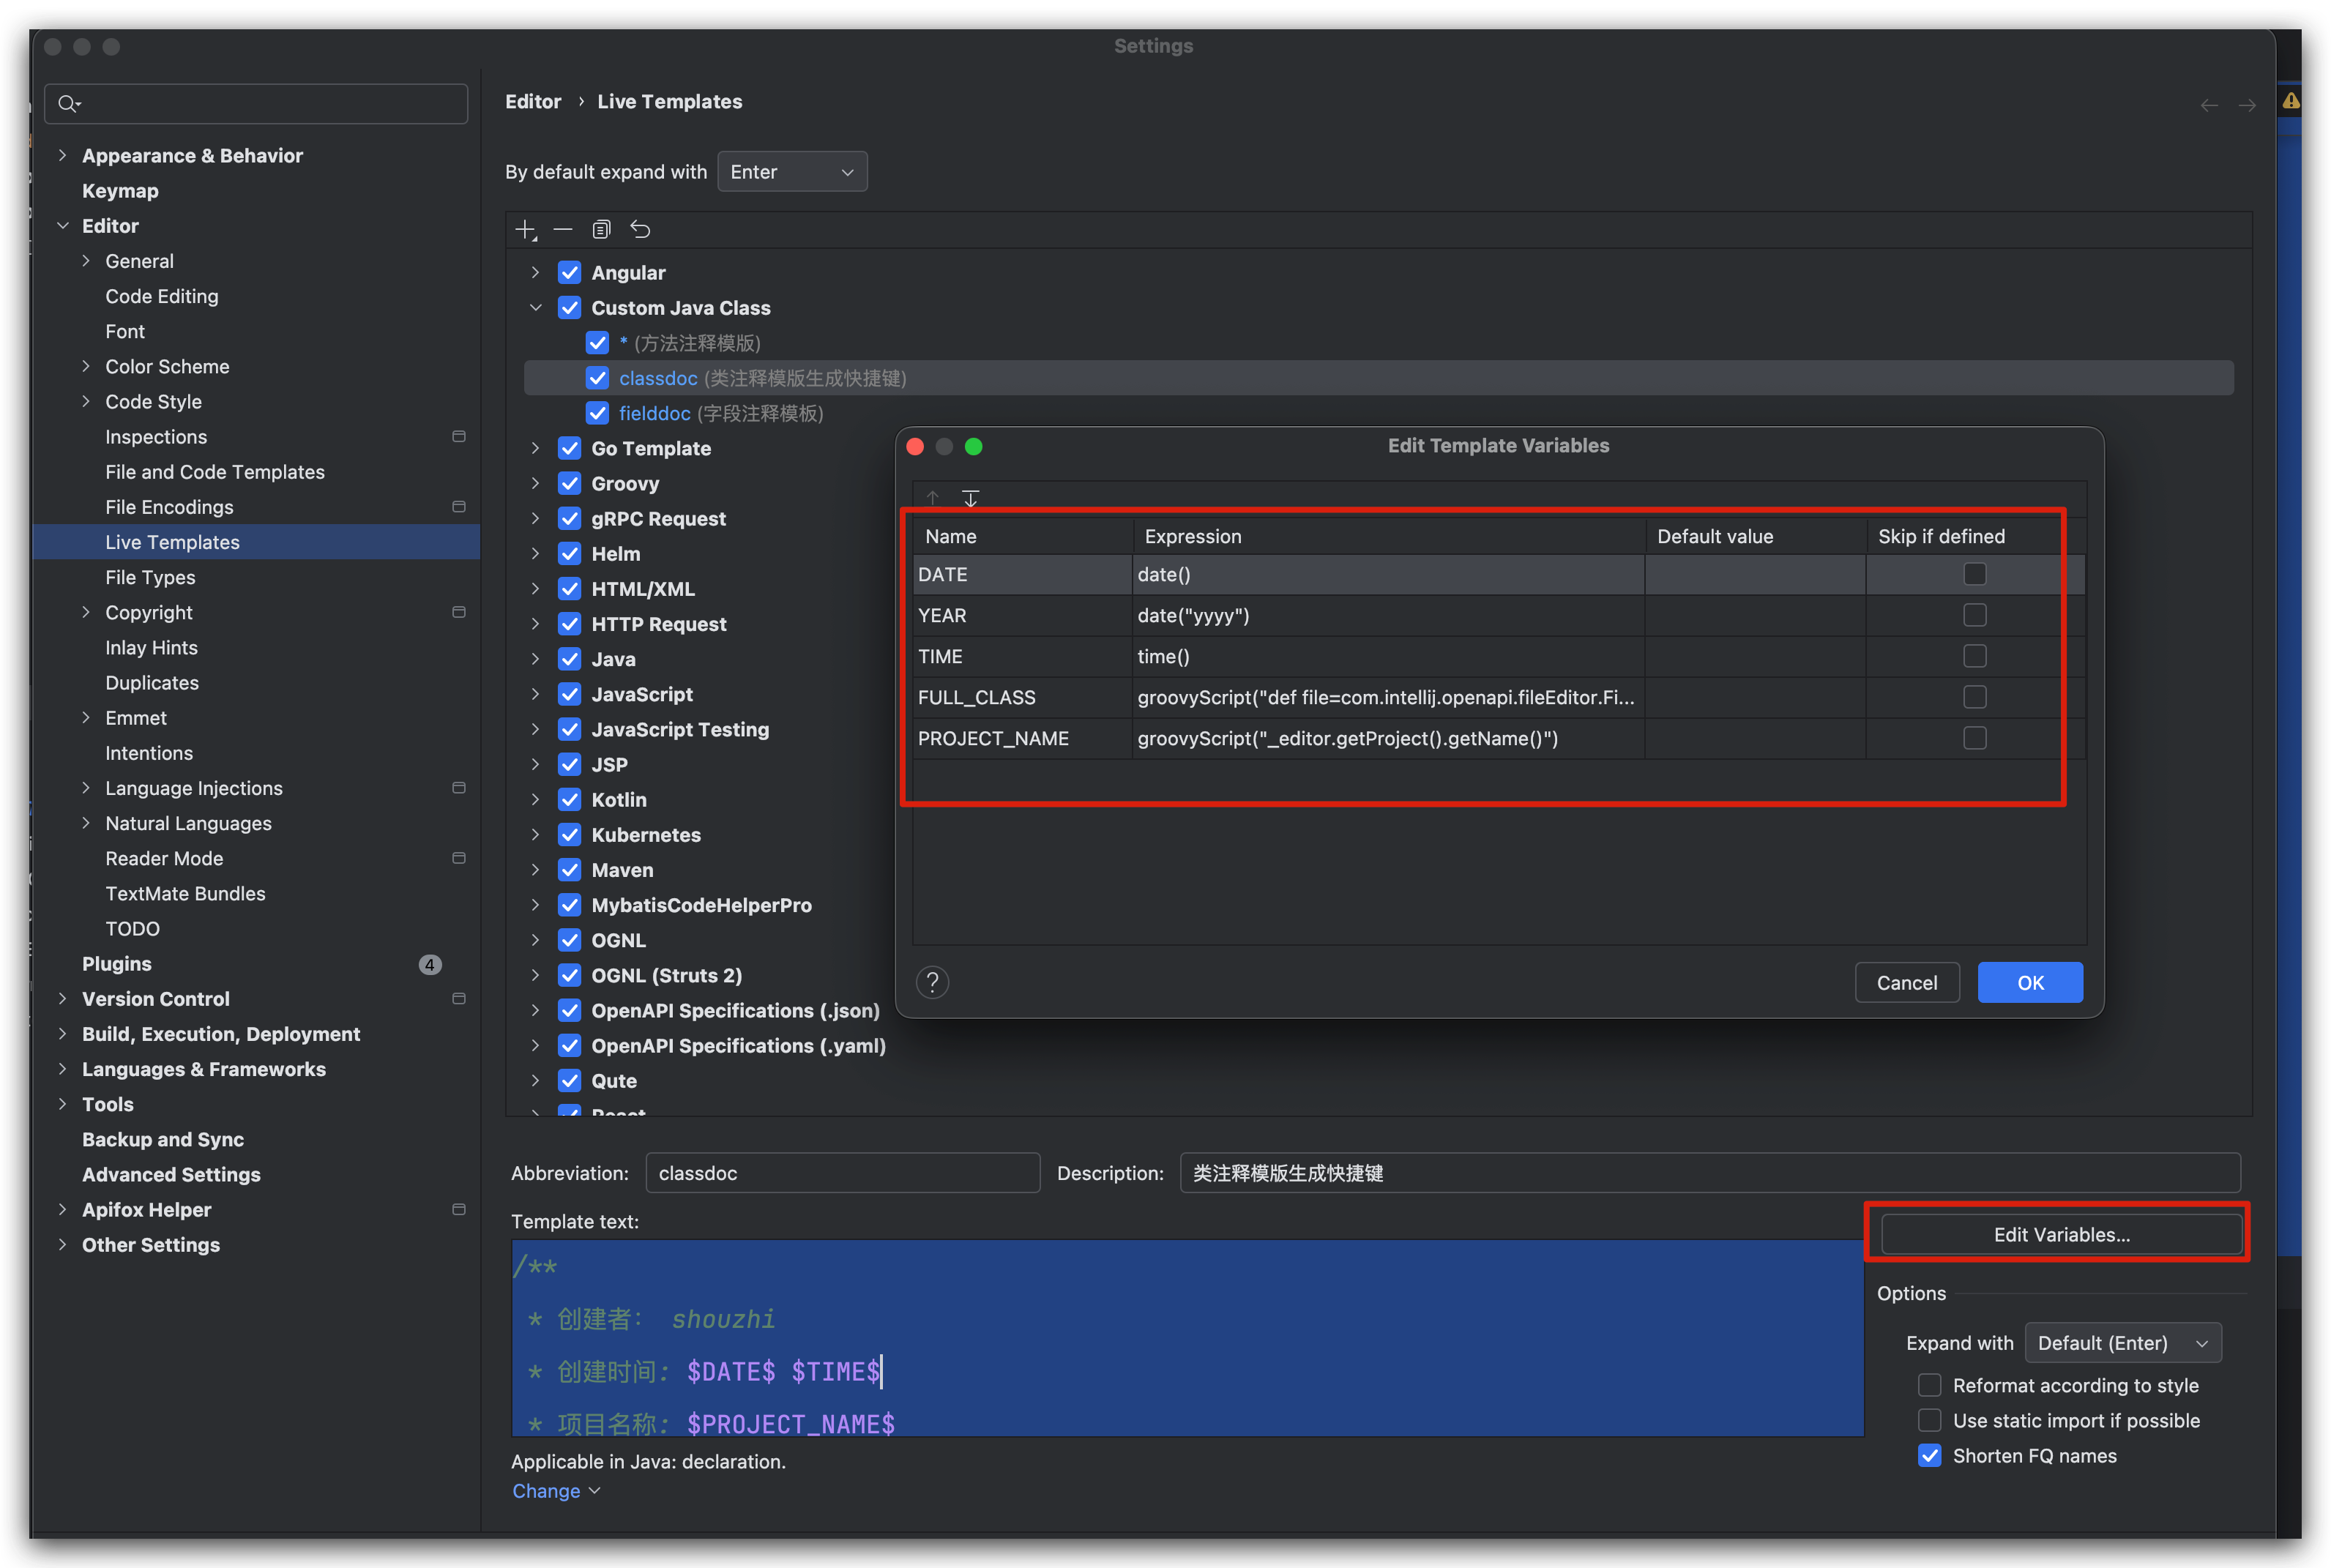Uncheck Shorten FQ names option
The height and width of the screenshot is (1568, 2331).
[1929, 1455]
